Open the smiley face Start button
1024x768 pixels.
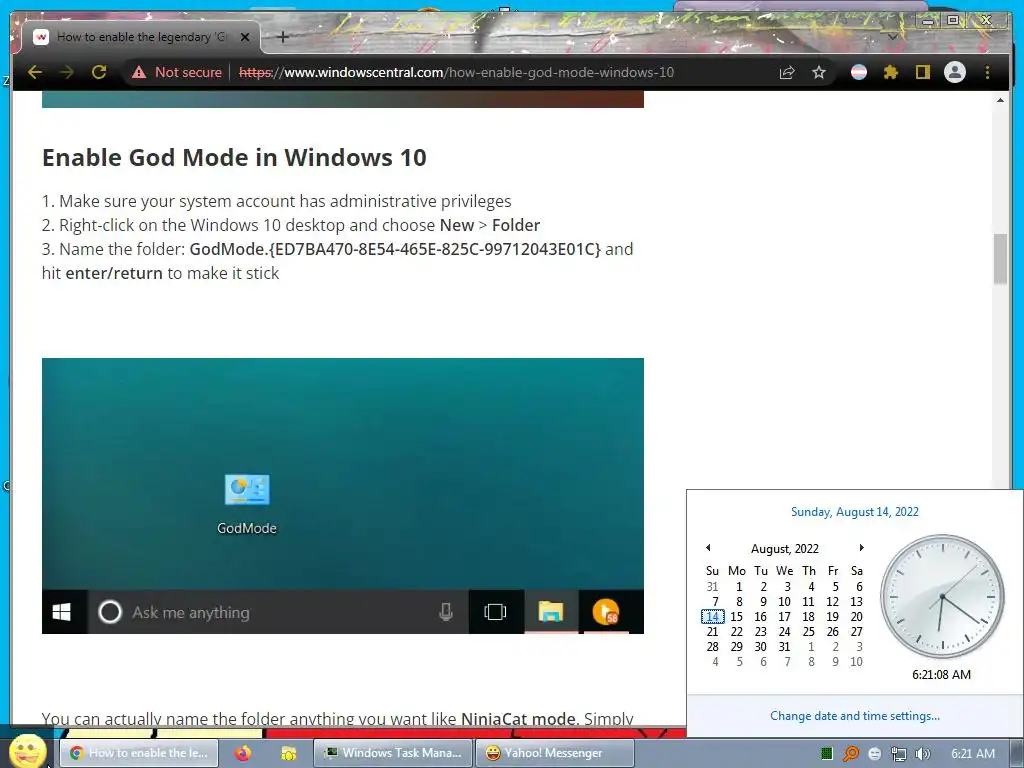(x=27, y=752)
